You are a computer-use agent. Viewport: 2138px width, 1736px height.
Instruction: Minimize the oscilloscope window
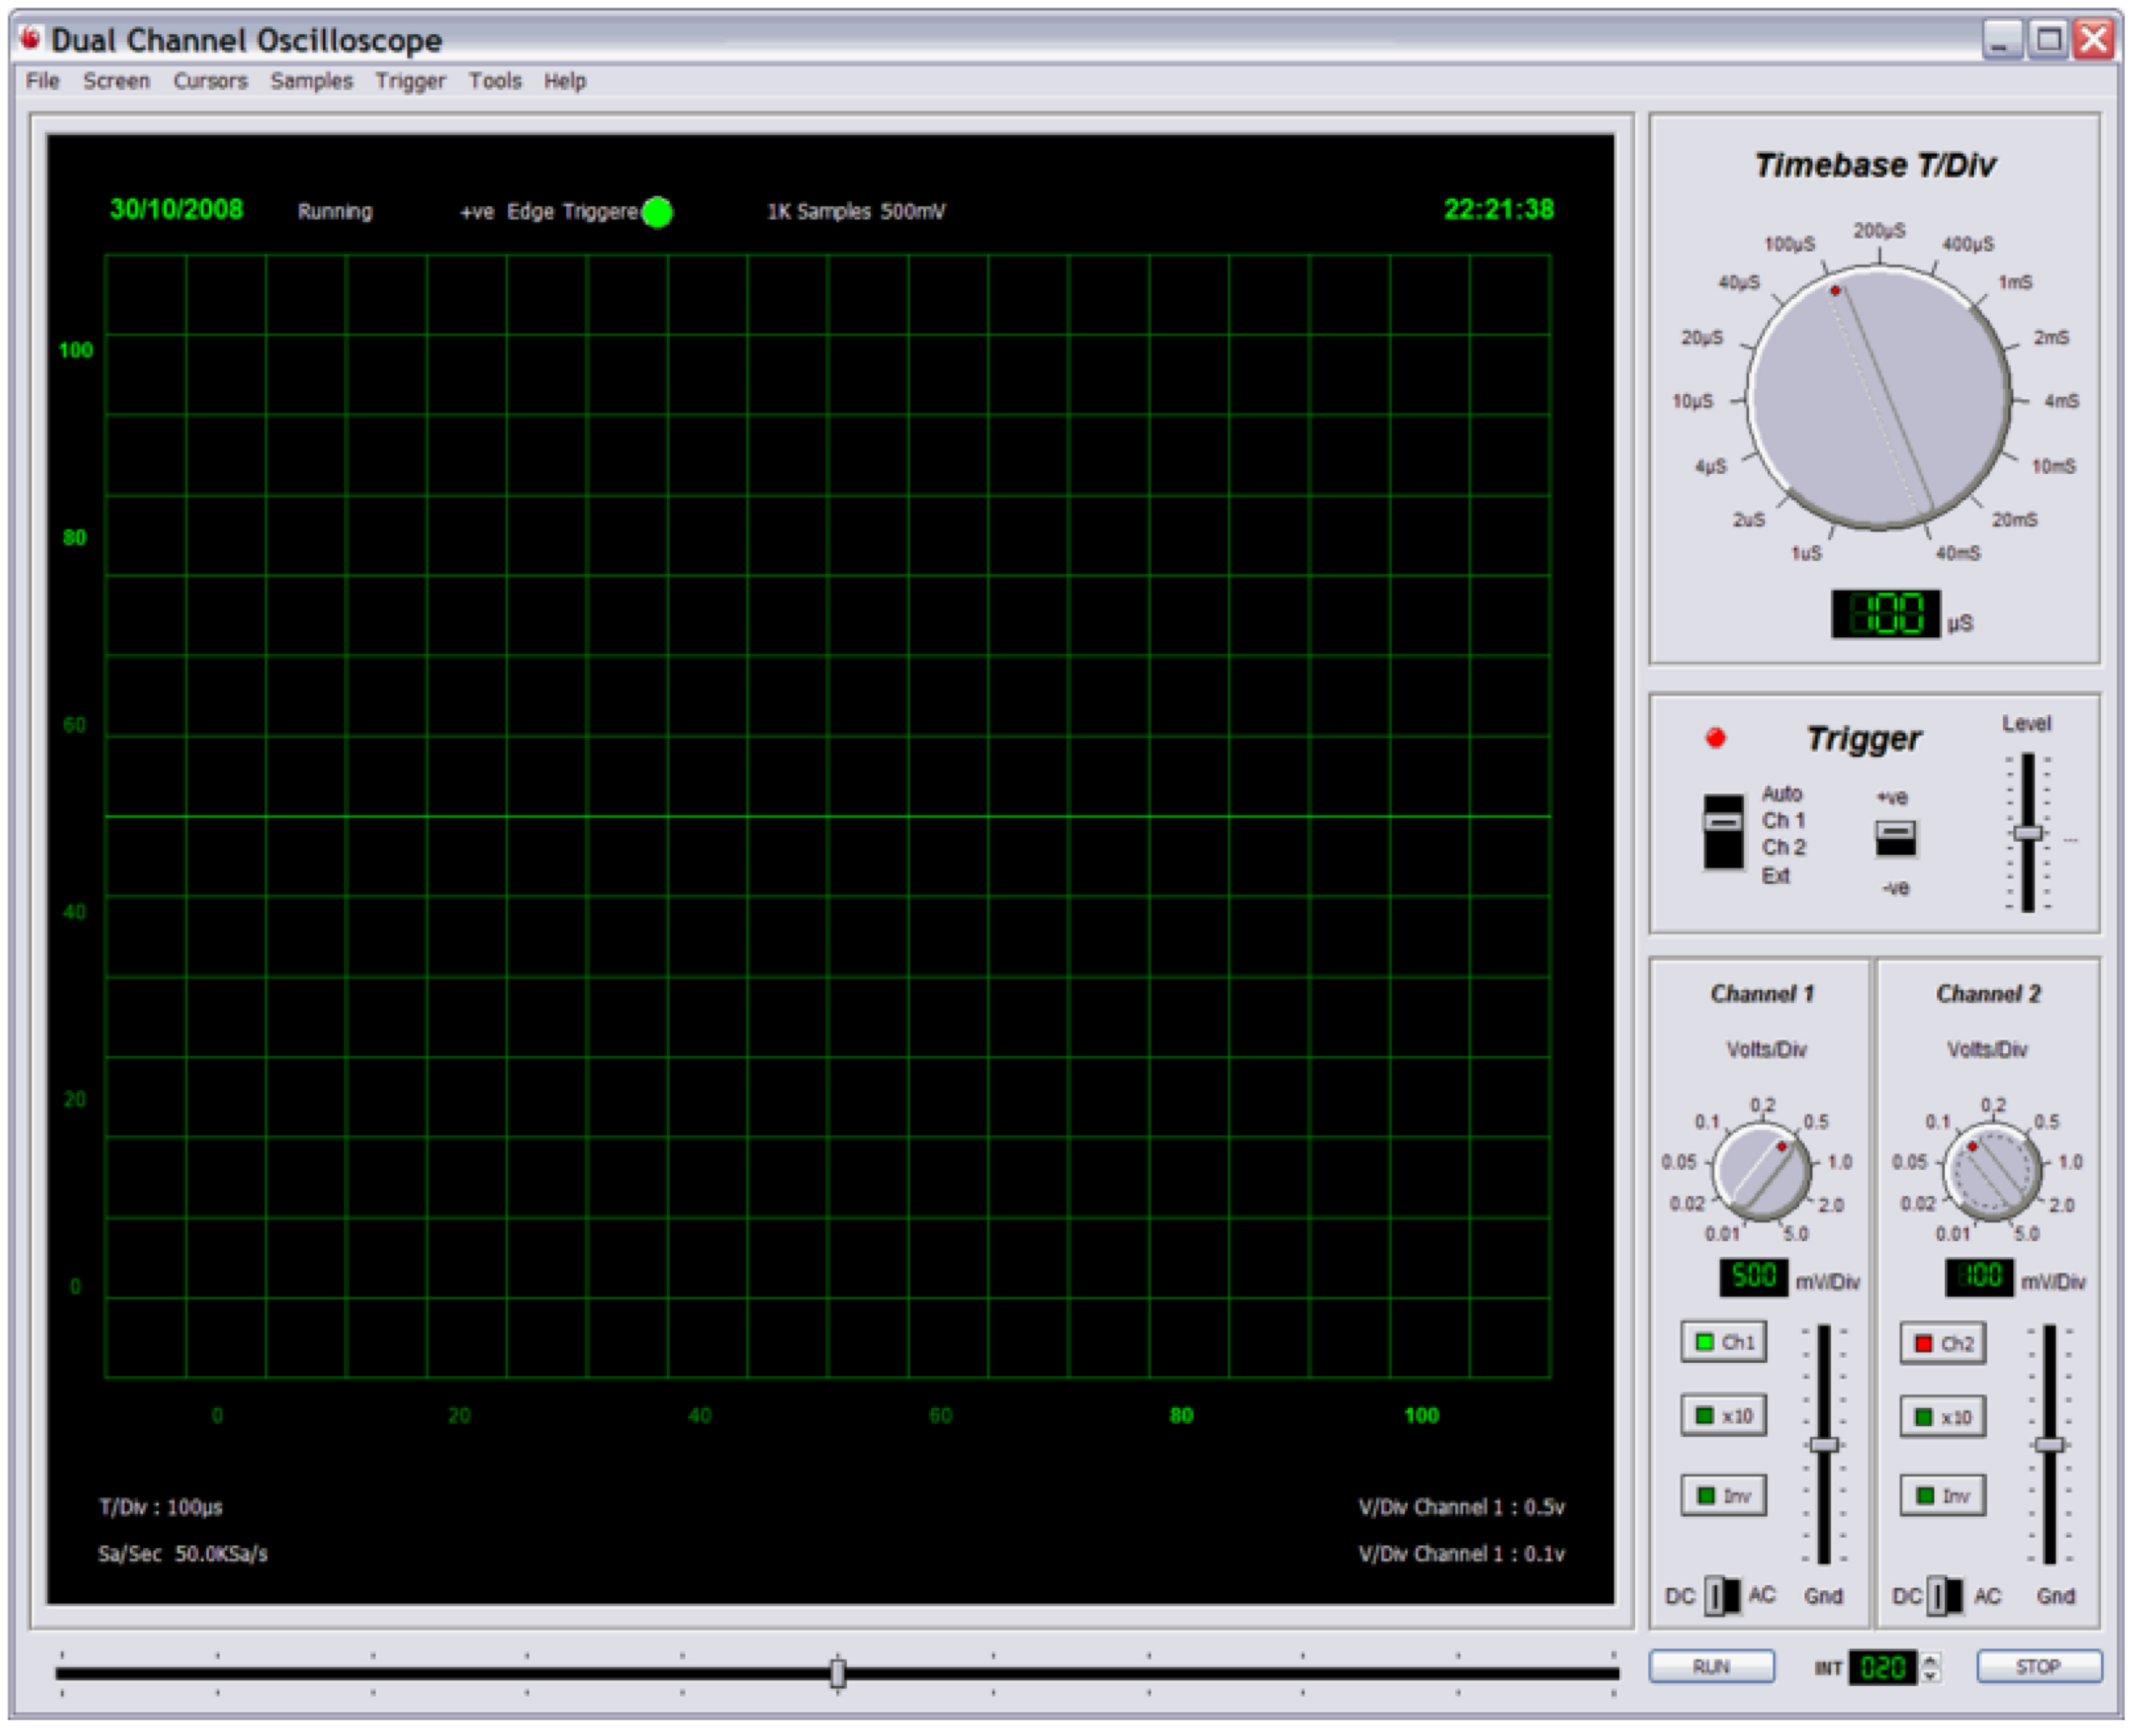pos(2002,40)
